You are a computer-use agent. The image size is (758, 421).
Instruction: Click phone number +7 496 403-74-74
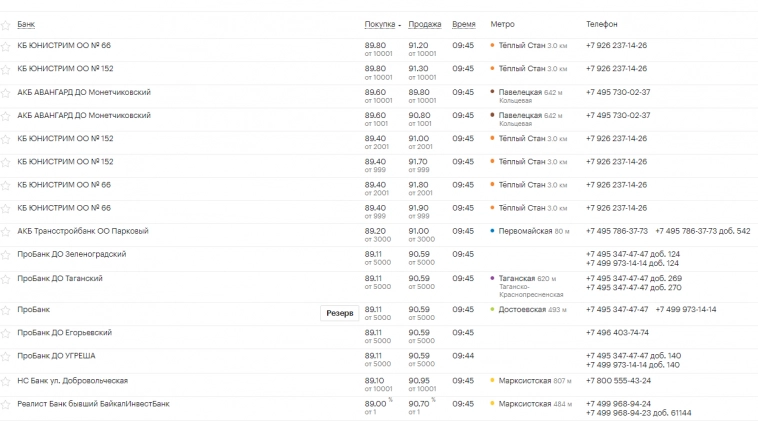click(x=617, y=333)
